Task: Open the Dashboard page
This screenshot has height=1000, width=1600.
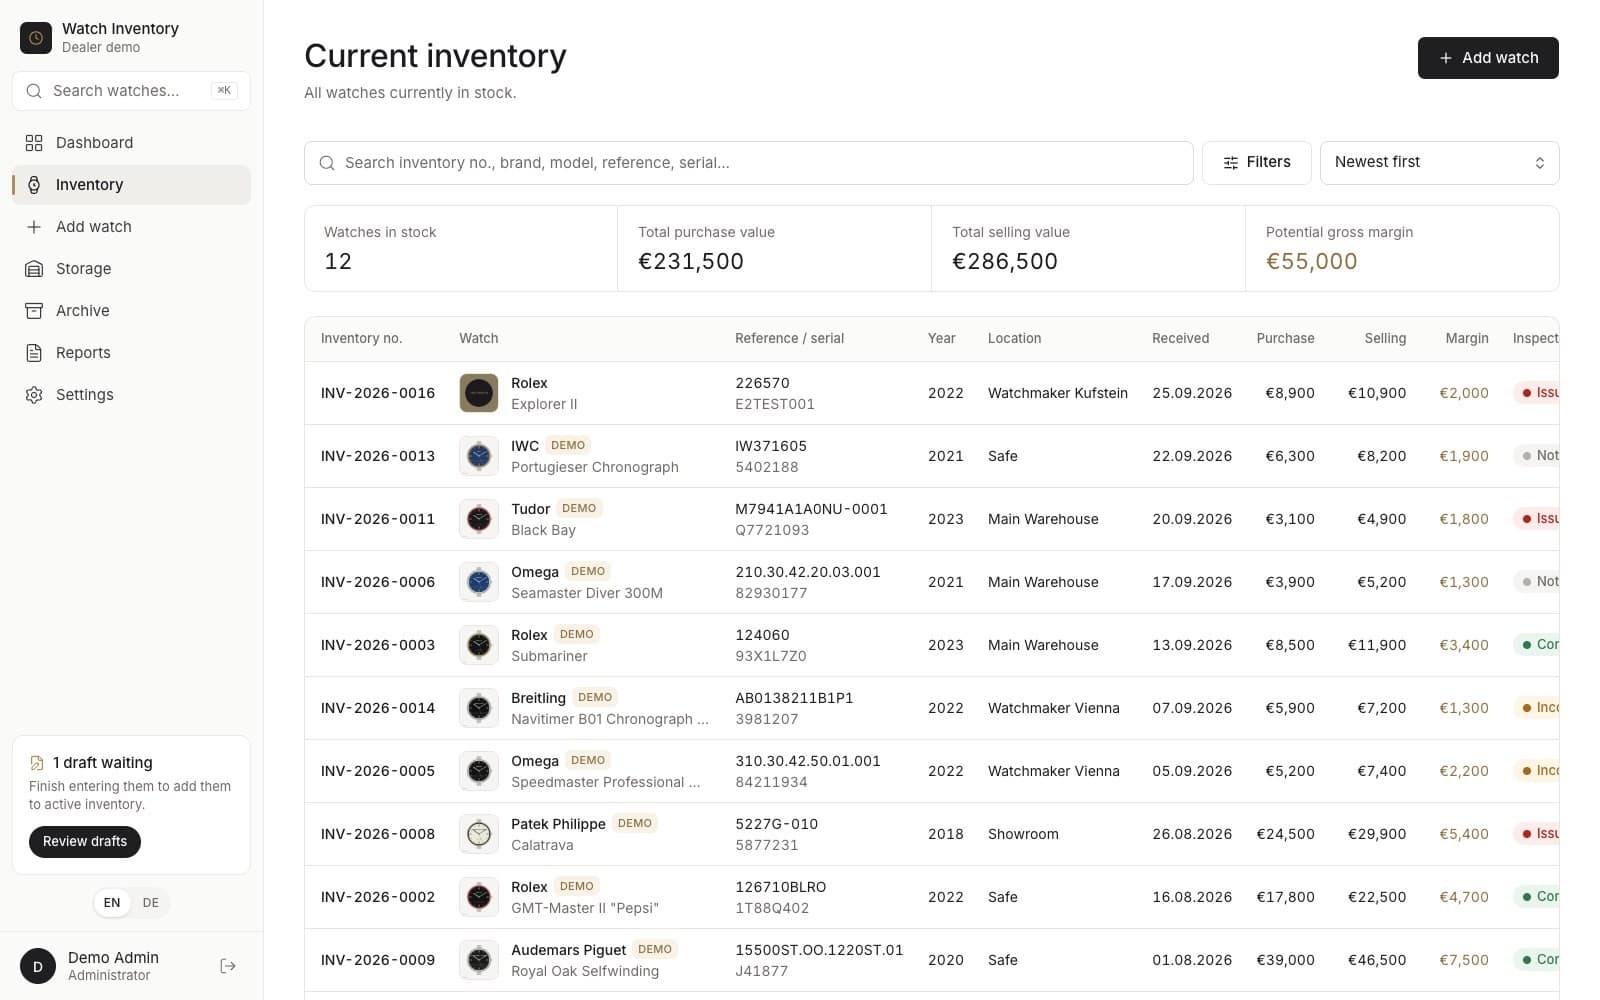Action: coord(131,143)
